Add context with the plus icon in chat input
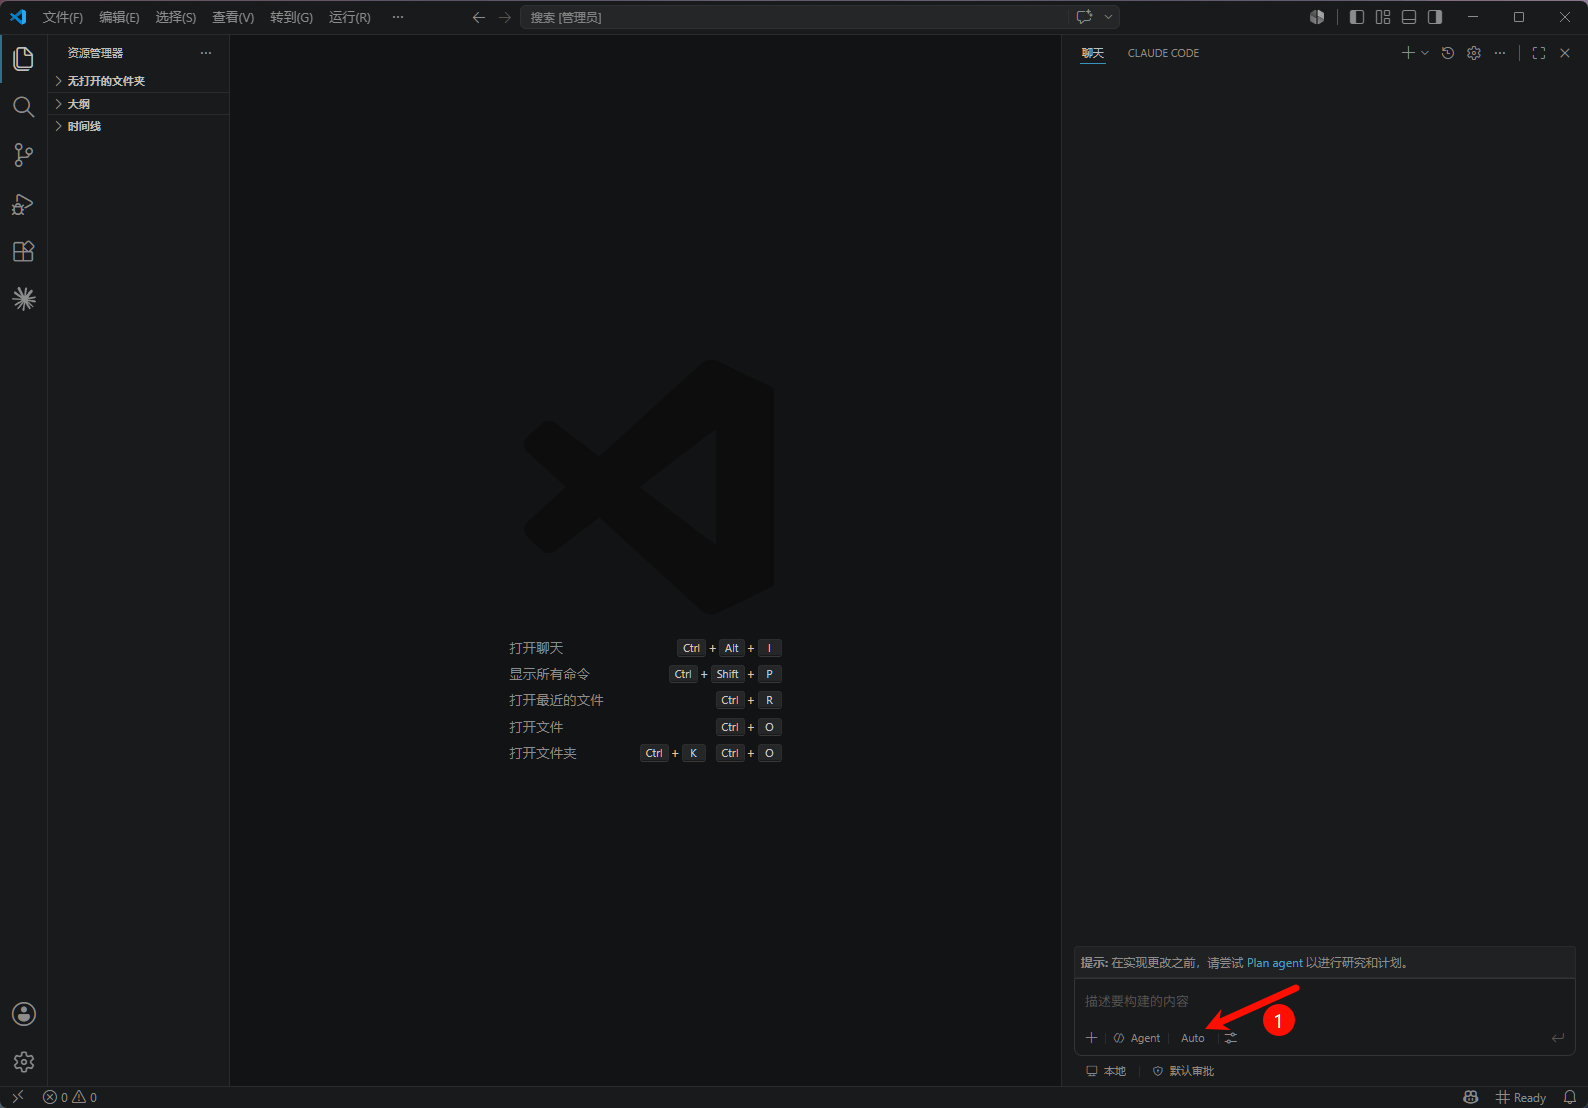The image size is (1588, 1108). pyautogui.click(x=1092, y=1038)
